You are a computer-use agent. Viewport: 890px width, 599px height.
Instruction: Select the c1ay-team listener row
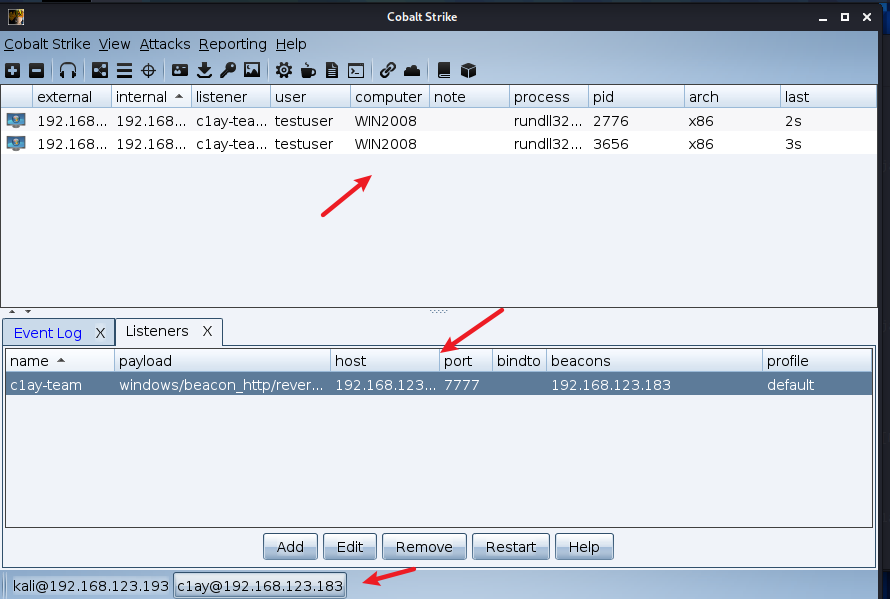coord(439,384)
